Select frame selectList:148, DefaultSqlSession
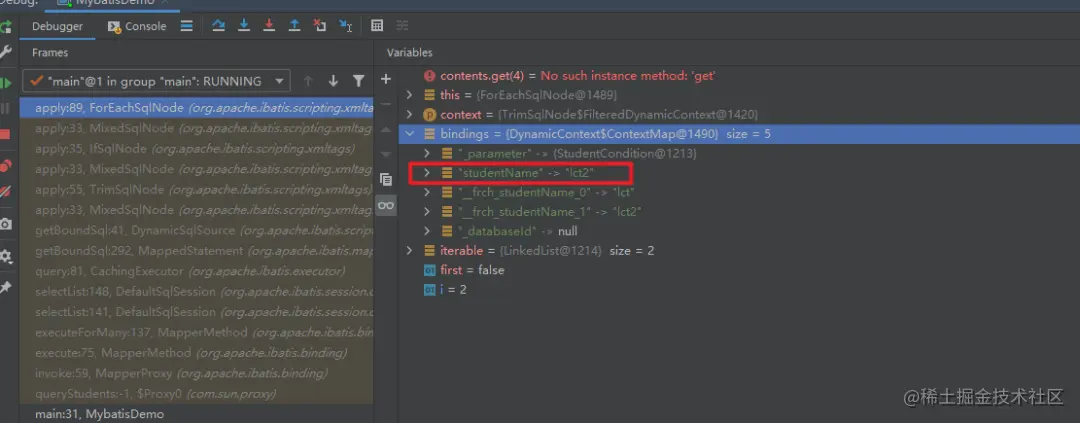This screenshot has height=423, width=1080. click(x=196, y=291)
